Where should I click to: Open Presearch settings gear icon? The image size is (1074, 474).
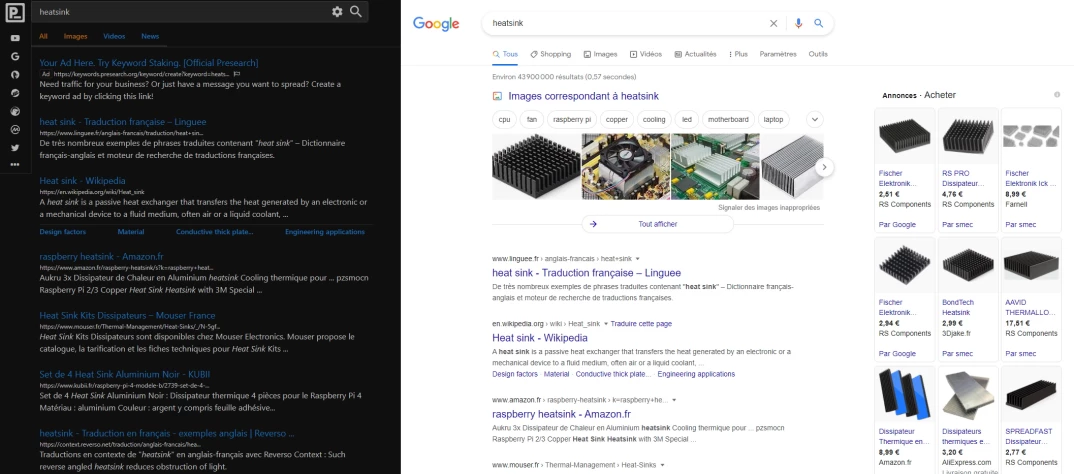point(337,12)
